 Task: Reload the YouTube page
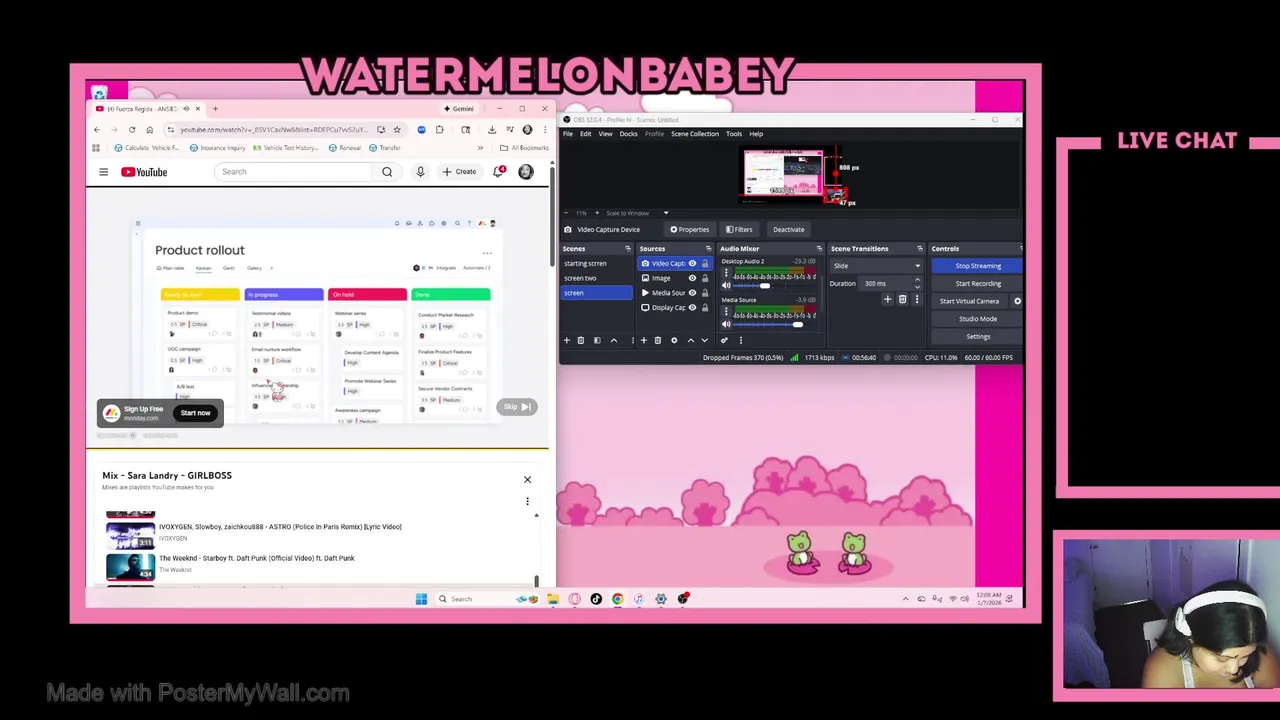(x=131, y=130)
